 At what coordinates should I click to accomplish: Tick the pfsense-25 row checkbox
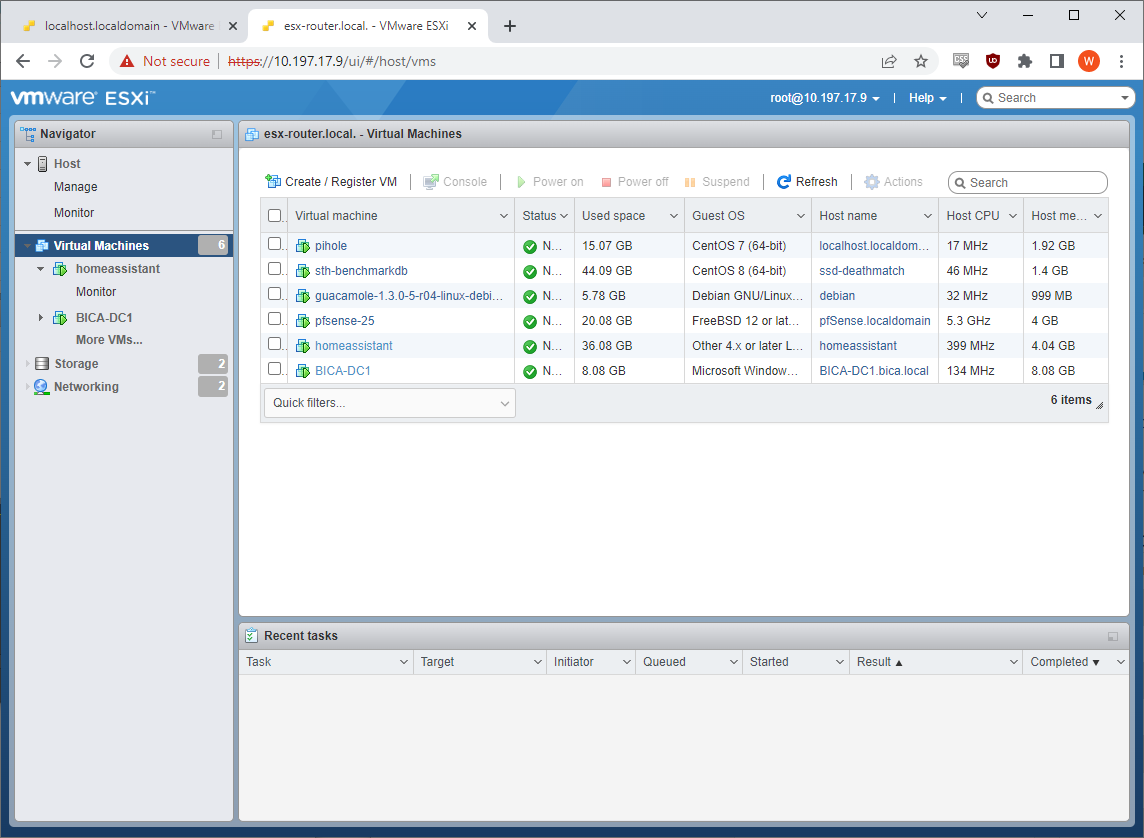275,321
